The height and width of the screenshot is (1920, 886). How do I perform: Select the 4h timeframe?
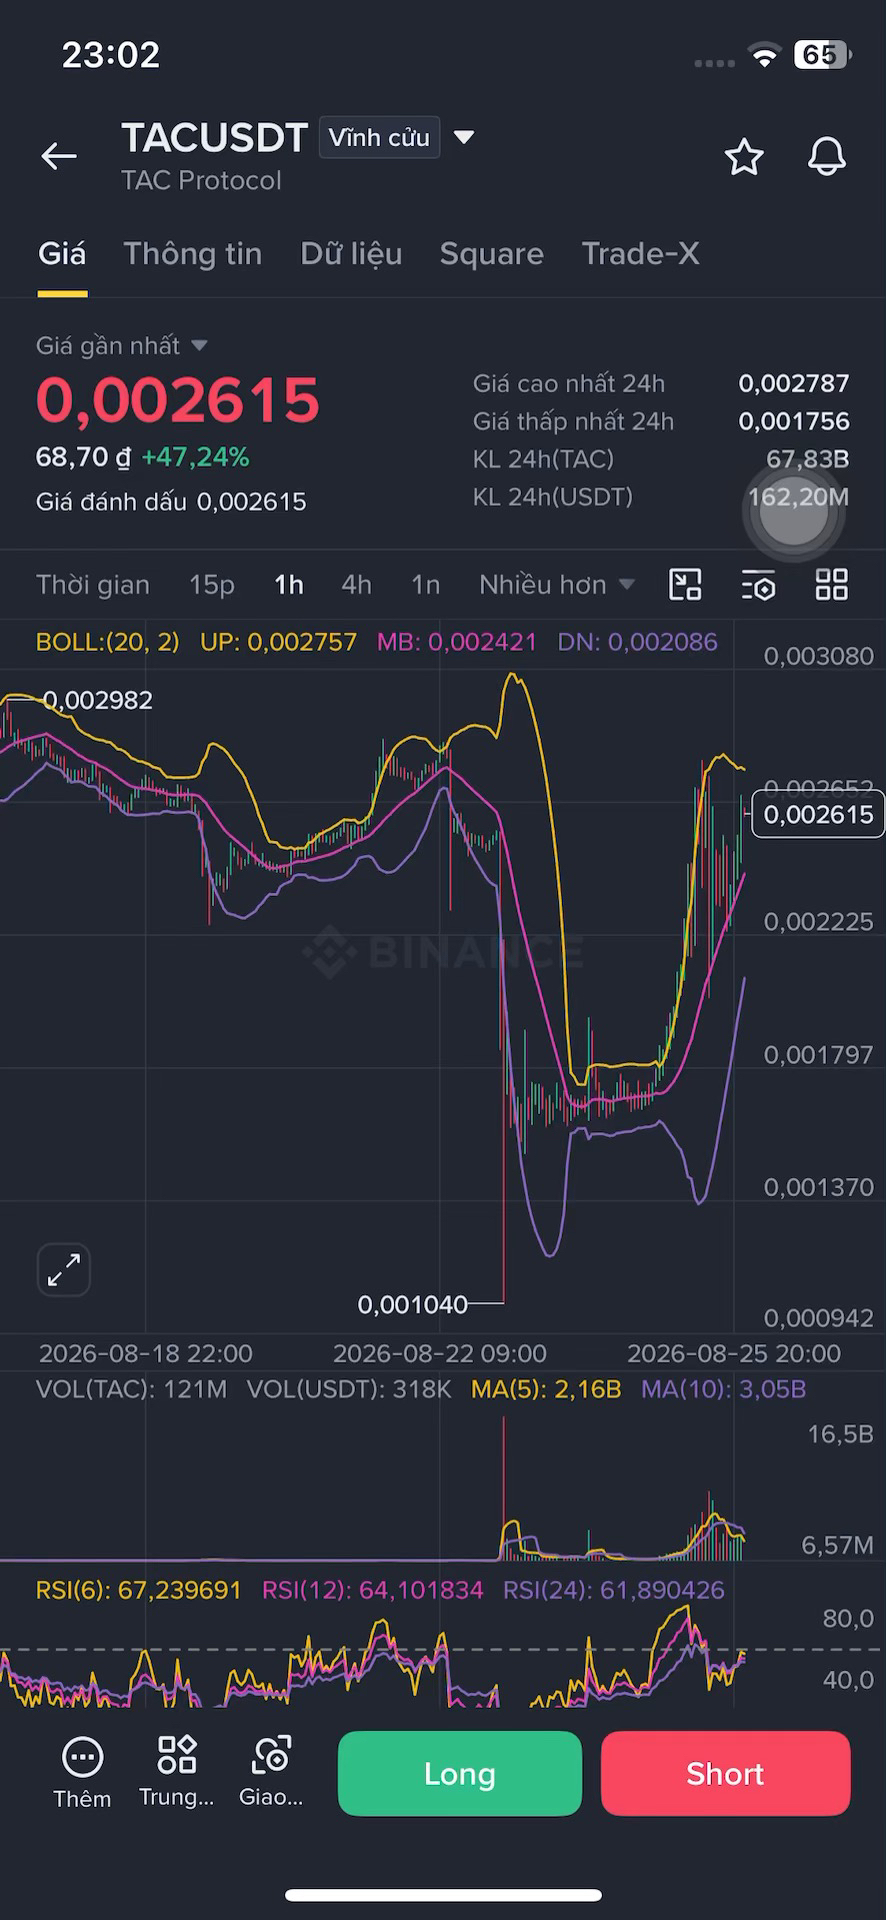357,585
